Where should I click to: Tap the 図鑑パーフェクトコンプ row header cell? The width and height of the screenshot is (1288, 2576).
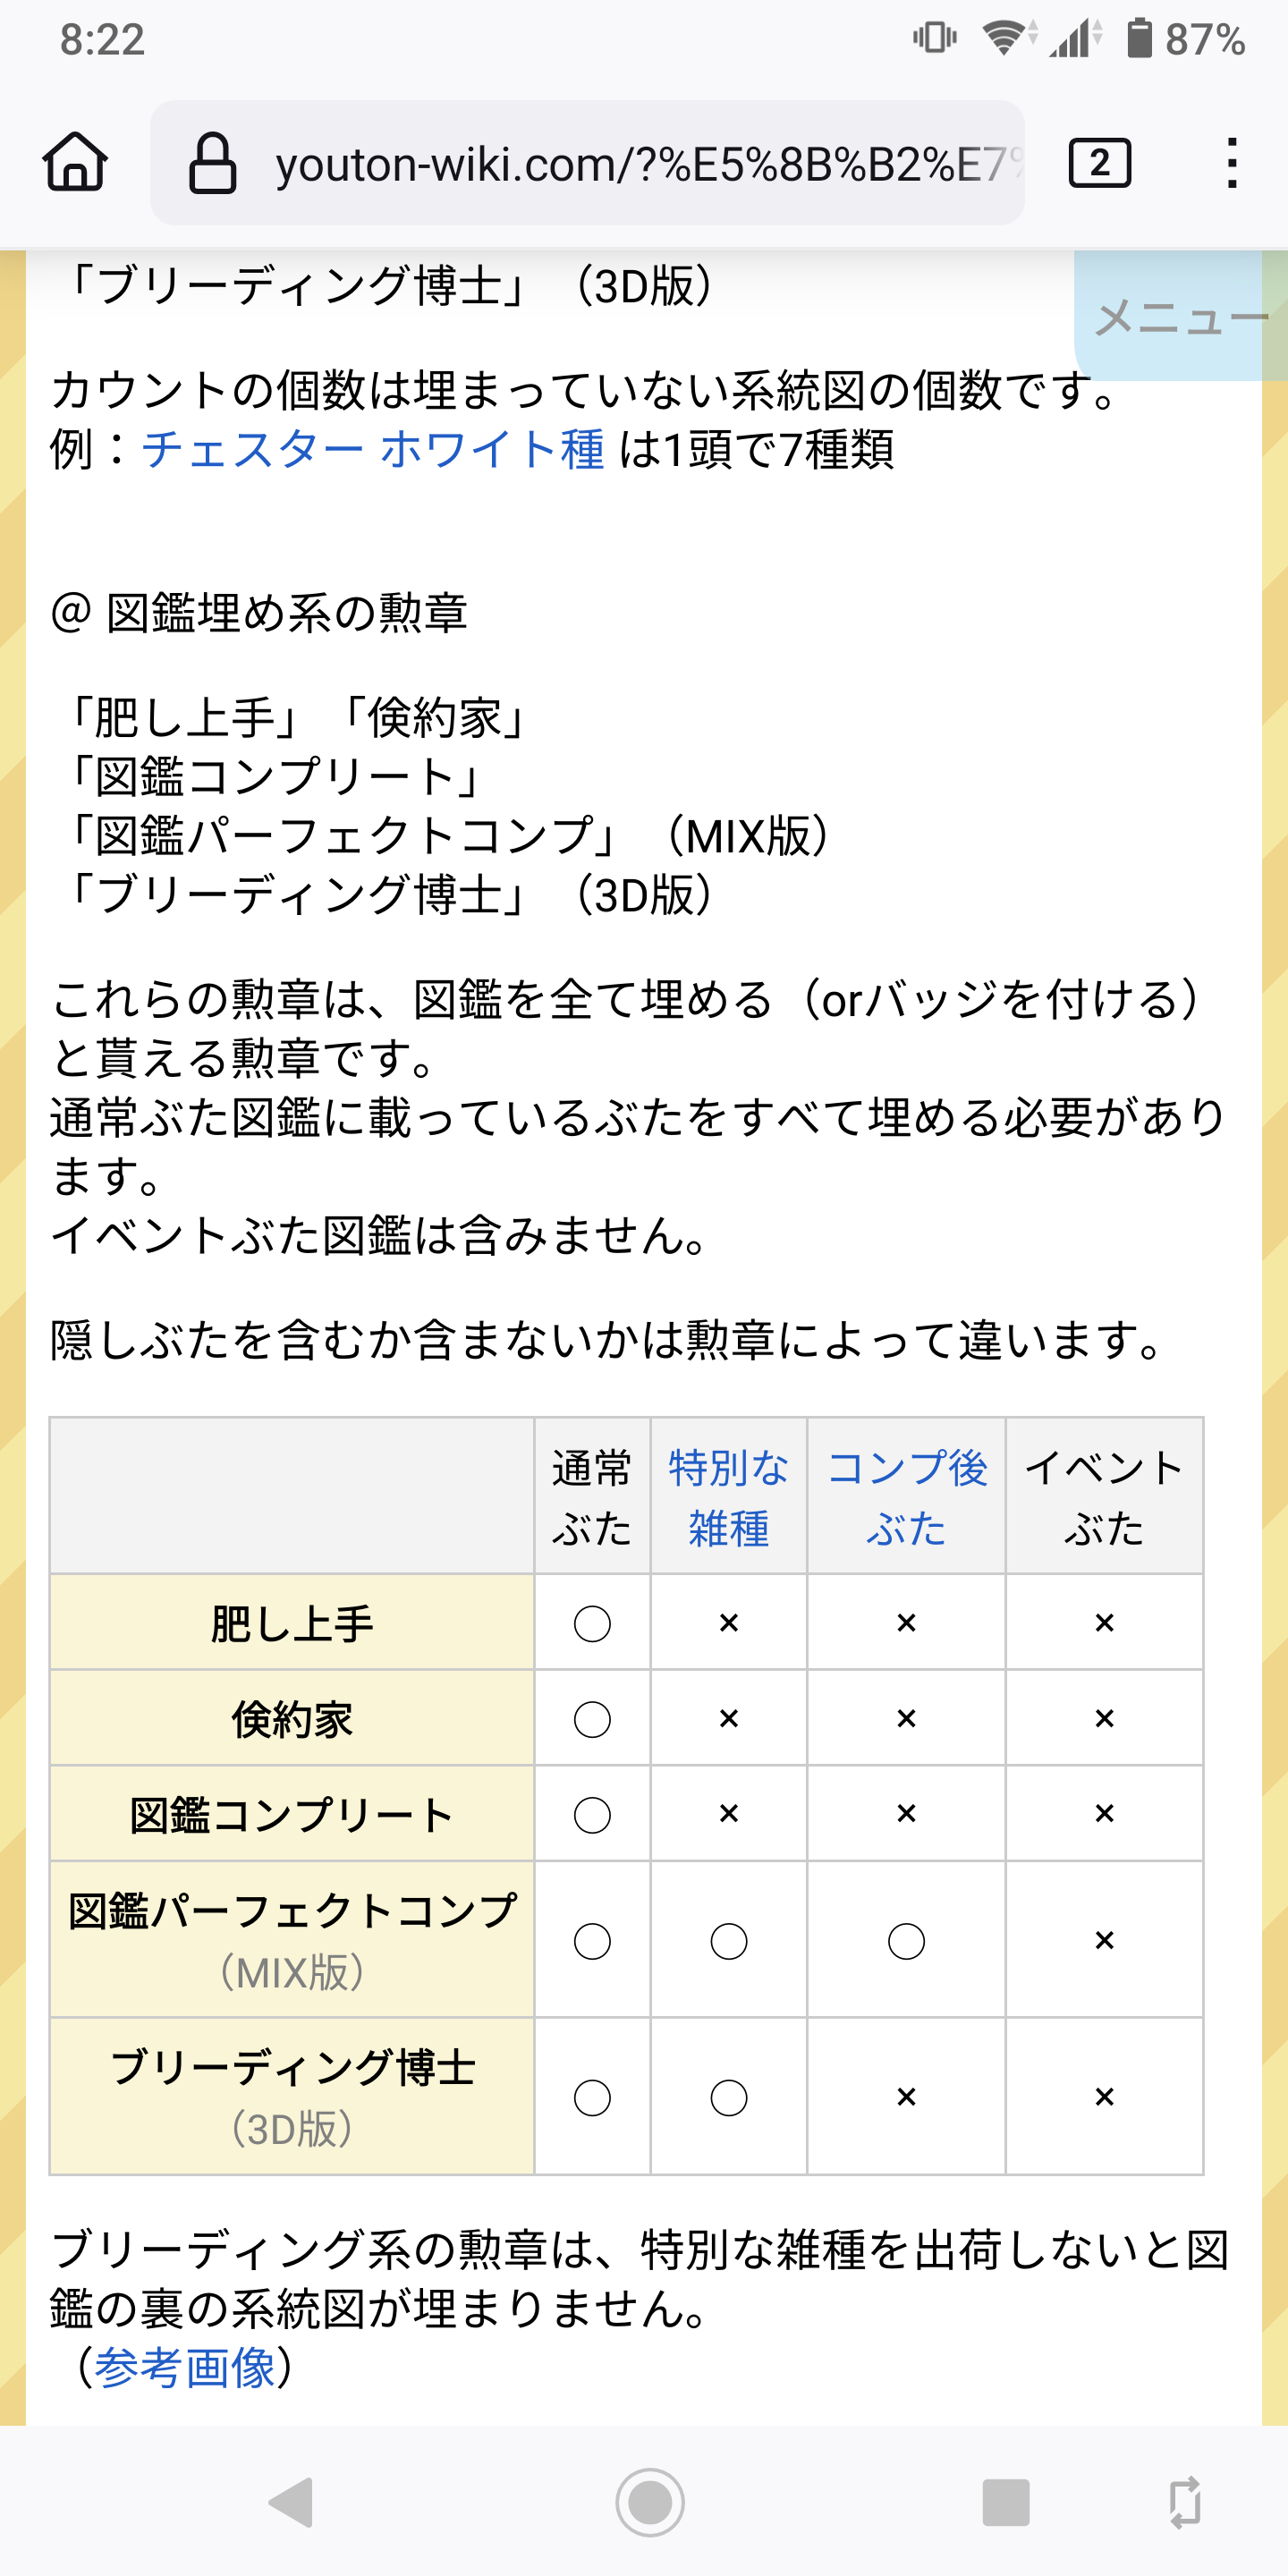[x=292, y=1940]
